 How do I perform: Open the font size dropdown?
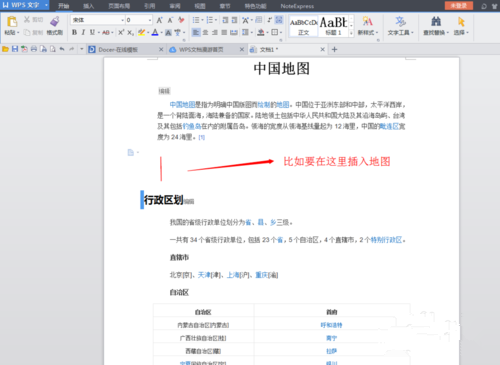[150, 20]
